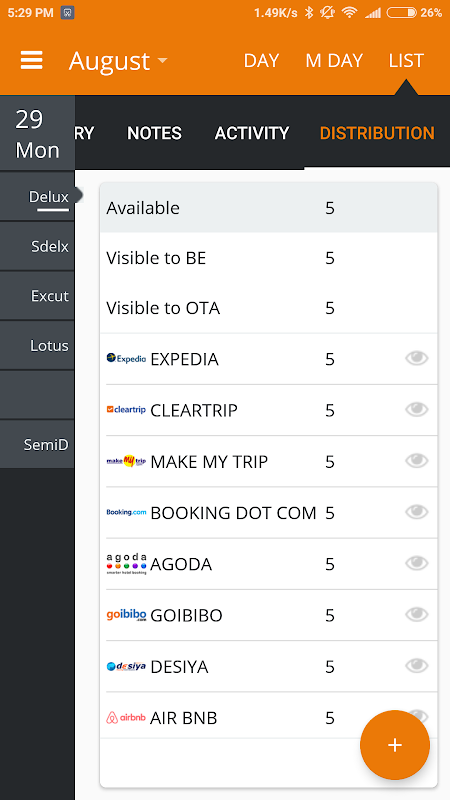The width and height of the screenshot is (450, 800).
Task: Tap the Cleartrip logo icon
Action: pos(126,410)
